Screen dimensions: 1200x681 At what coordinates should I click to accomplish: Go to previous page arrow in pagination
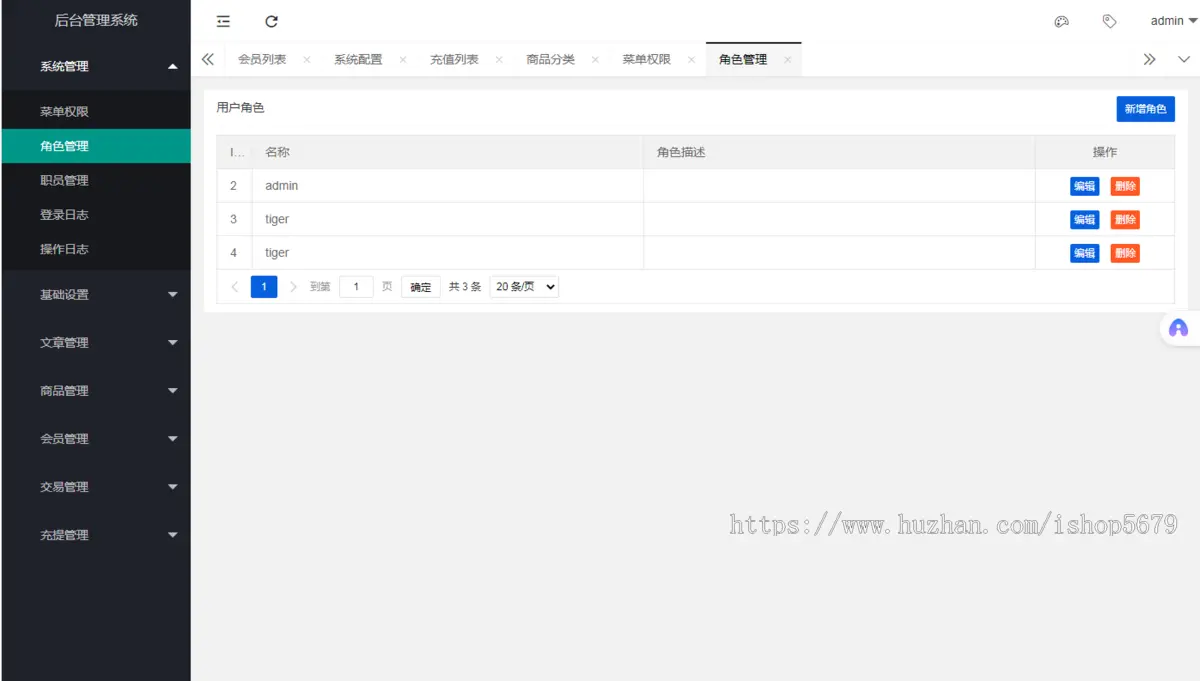pos(234,287)
